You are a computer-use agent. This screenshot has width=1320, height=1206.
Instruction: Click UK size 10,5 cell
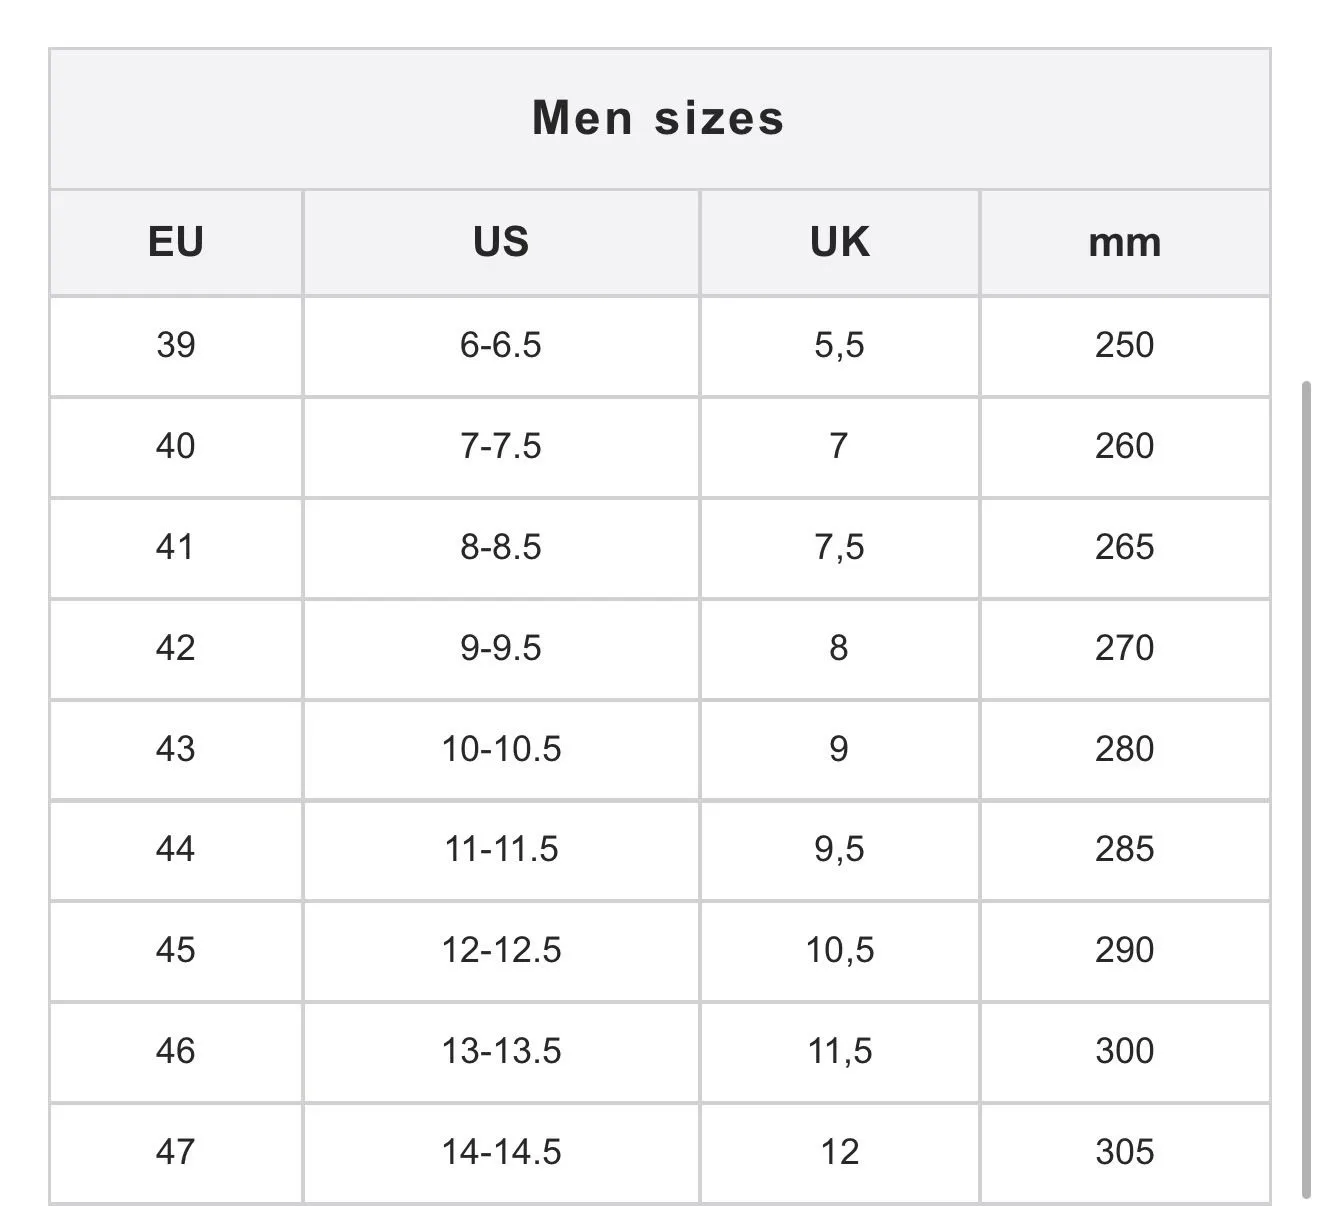pyautogui.click(x=840, y=951)
